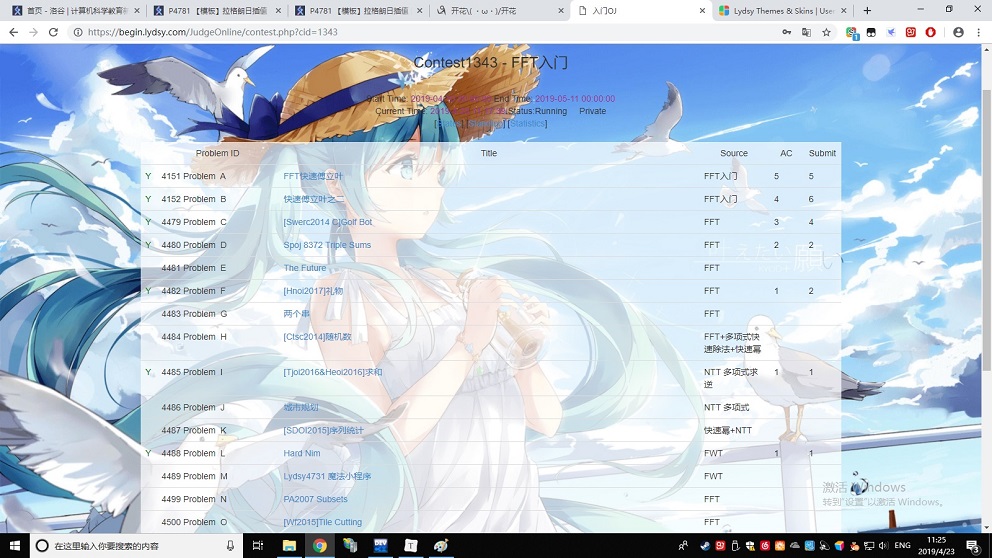
Task: Click the address bar URL
Action: (213, 32)
